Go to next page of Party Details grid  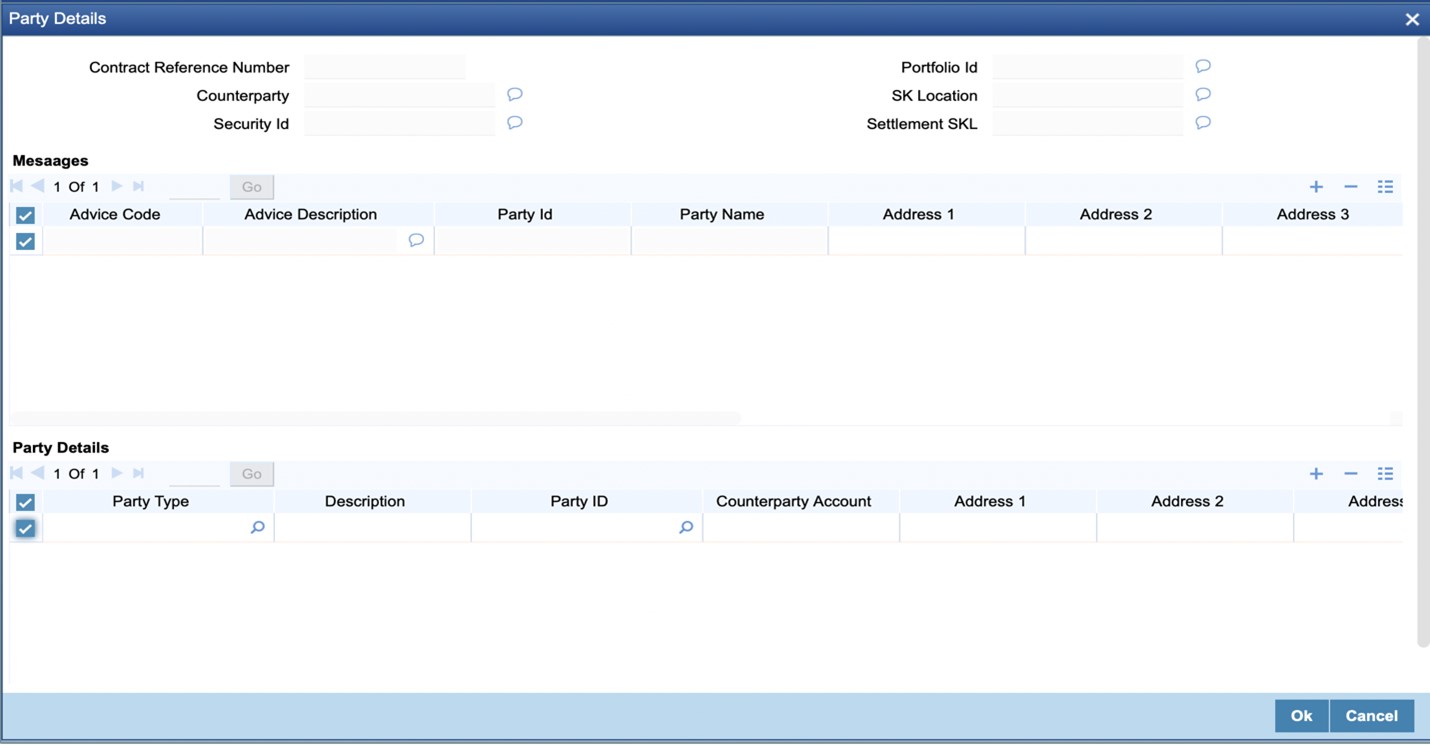117,473
